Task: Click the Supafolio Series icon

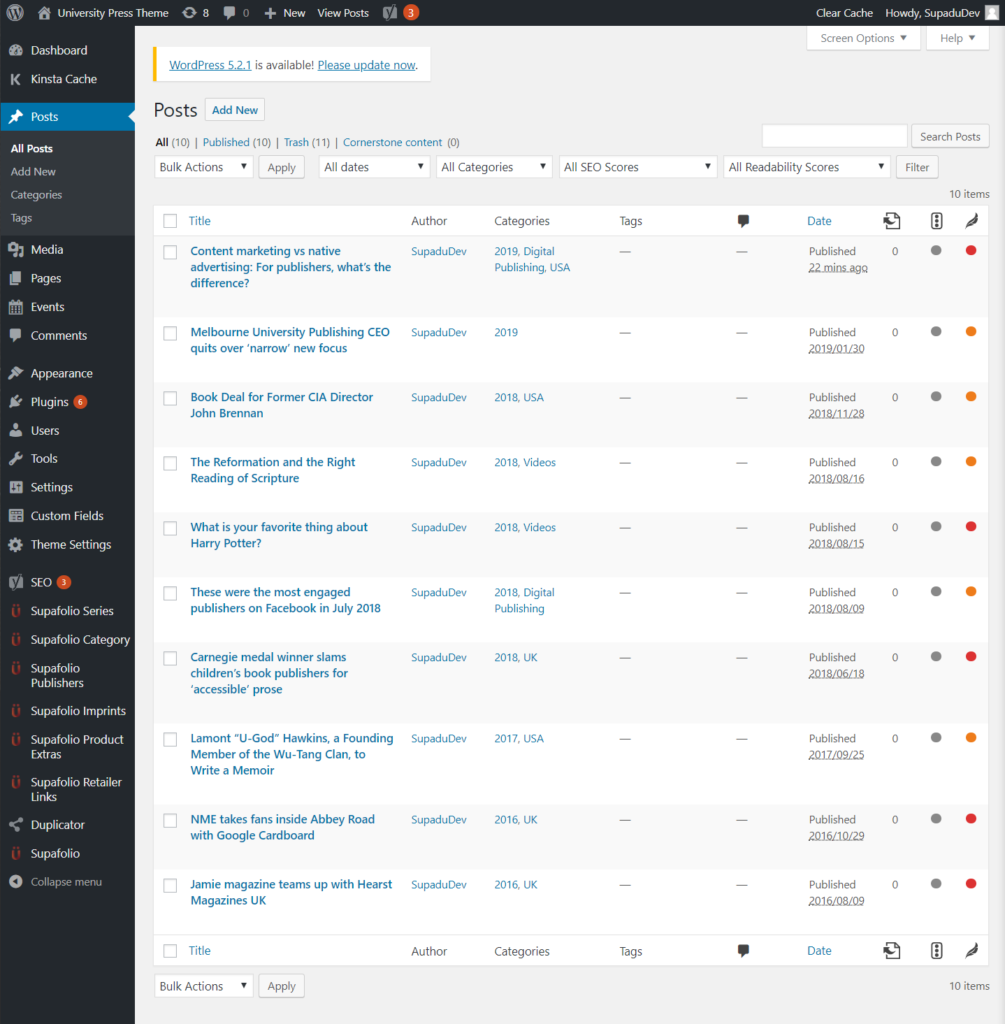Action: click(x=16, y=611)
